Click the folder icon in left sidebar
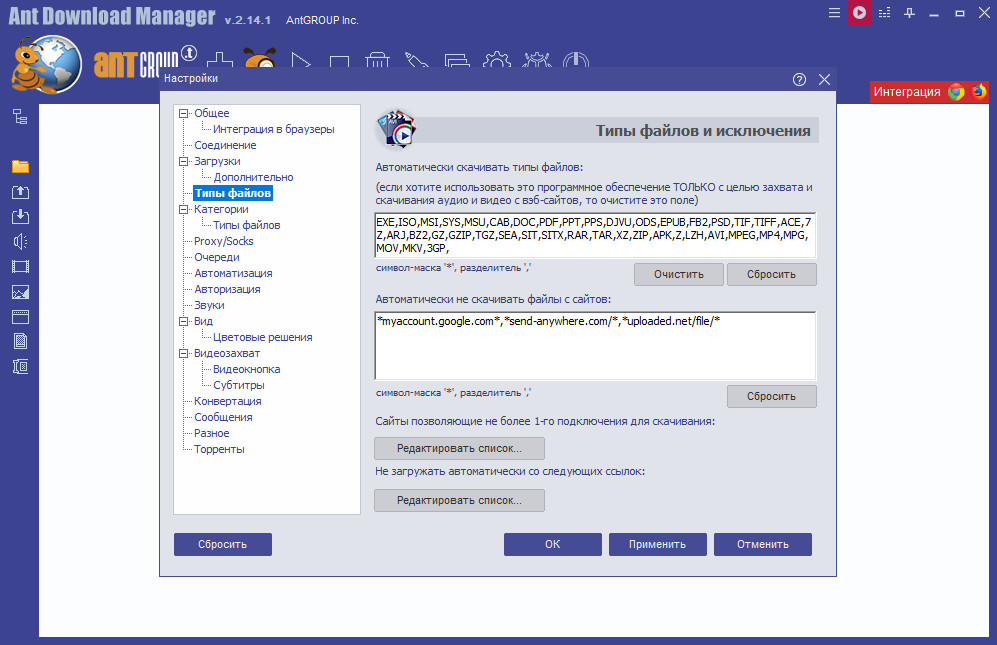Viewport: 997px width, 645px height. (20, 167)
